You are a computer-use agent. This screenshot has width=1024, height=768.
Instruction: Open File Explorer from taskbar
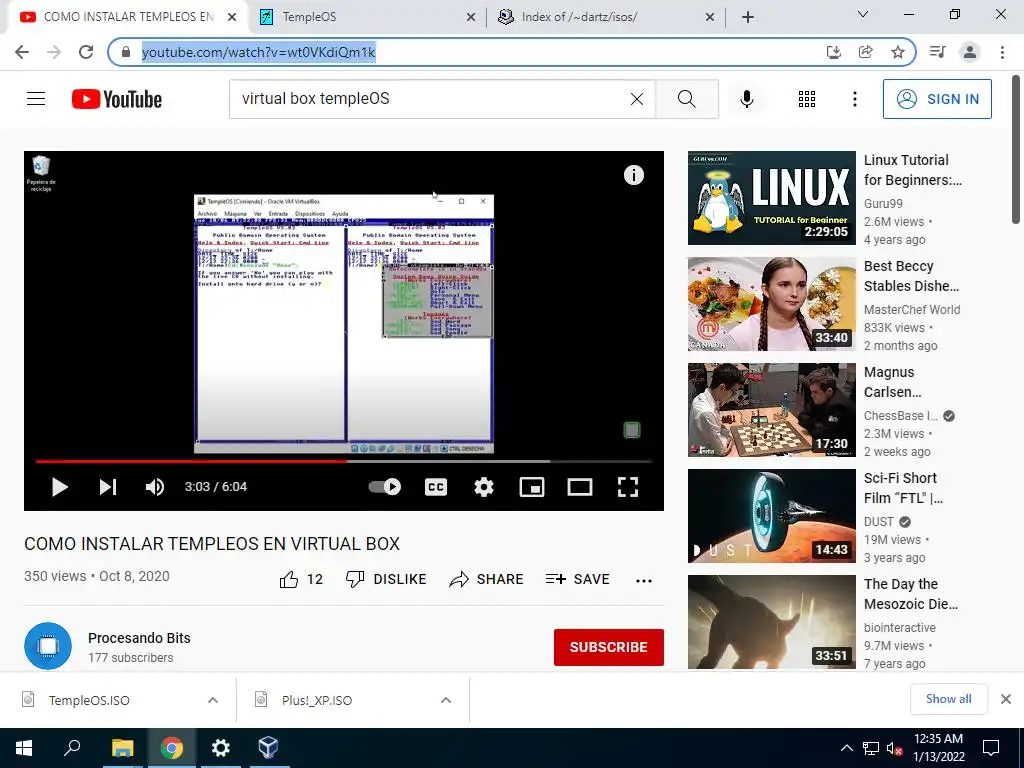point(122,748)
